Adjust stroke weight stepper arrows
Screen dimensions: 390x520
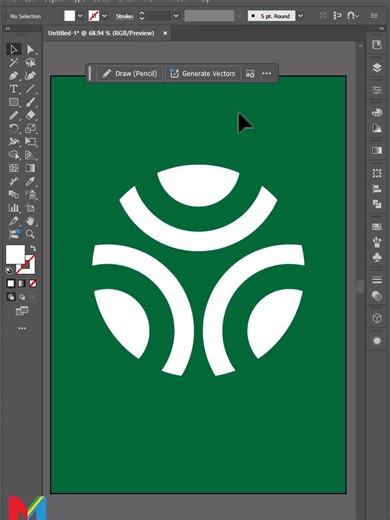click(142, 16)
